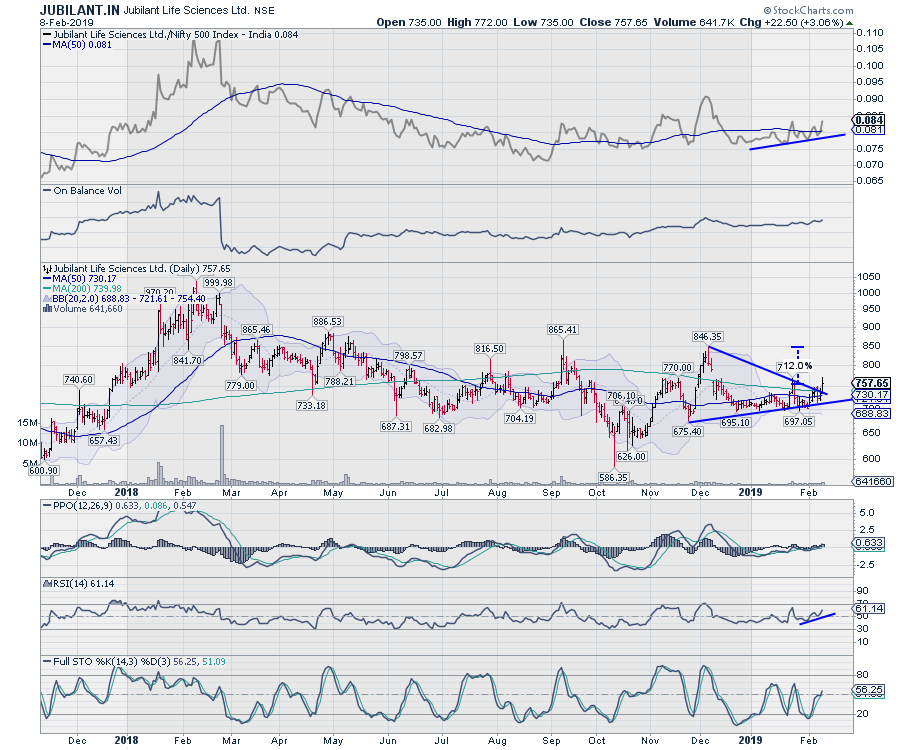Click the NSE exchange label
The image size is (900, 750).
click(x=264, y=11)
